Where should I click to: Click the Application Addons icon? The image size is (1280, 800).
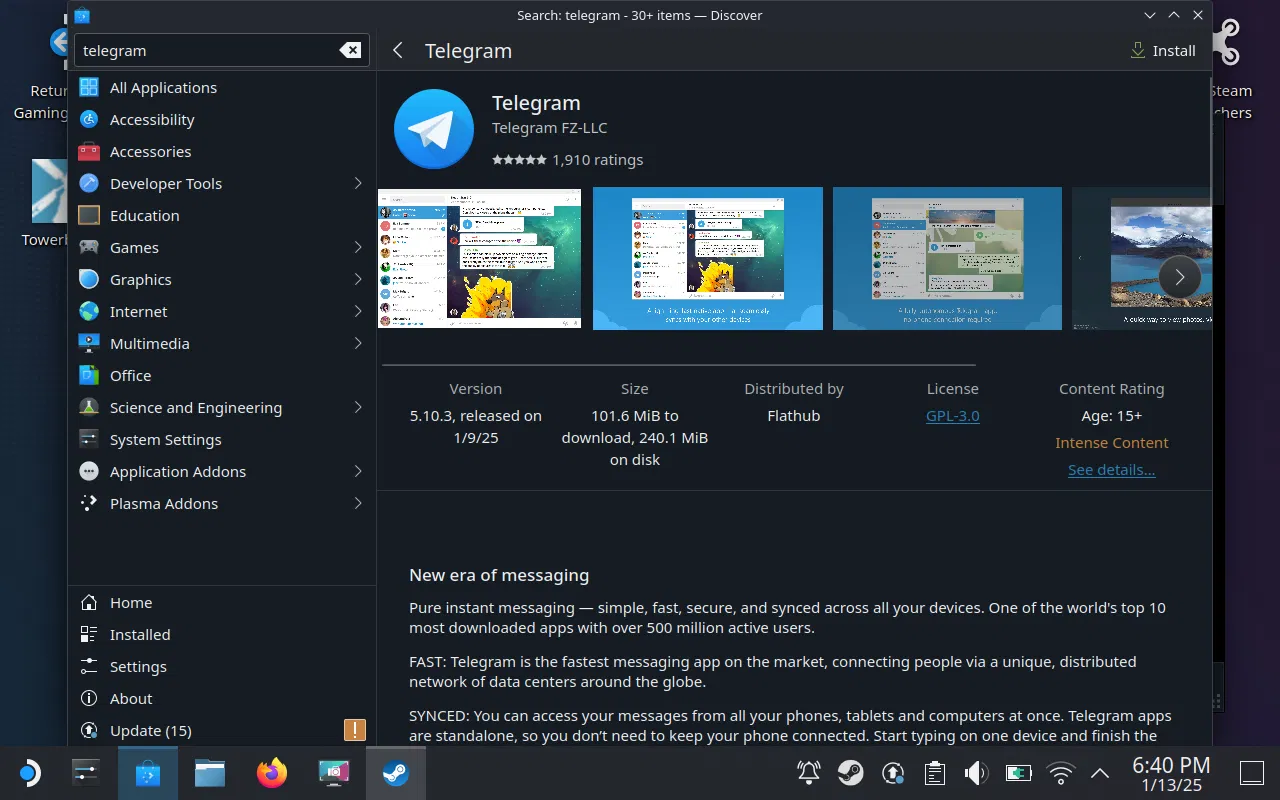click(89, 472)
